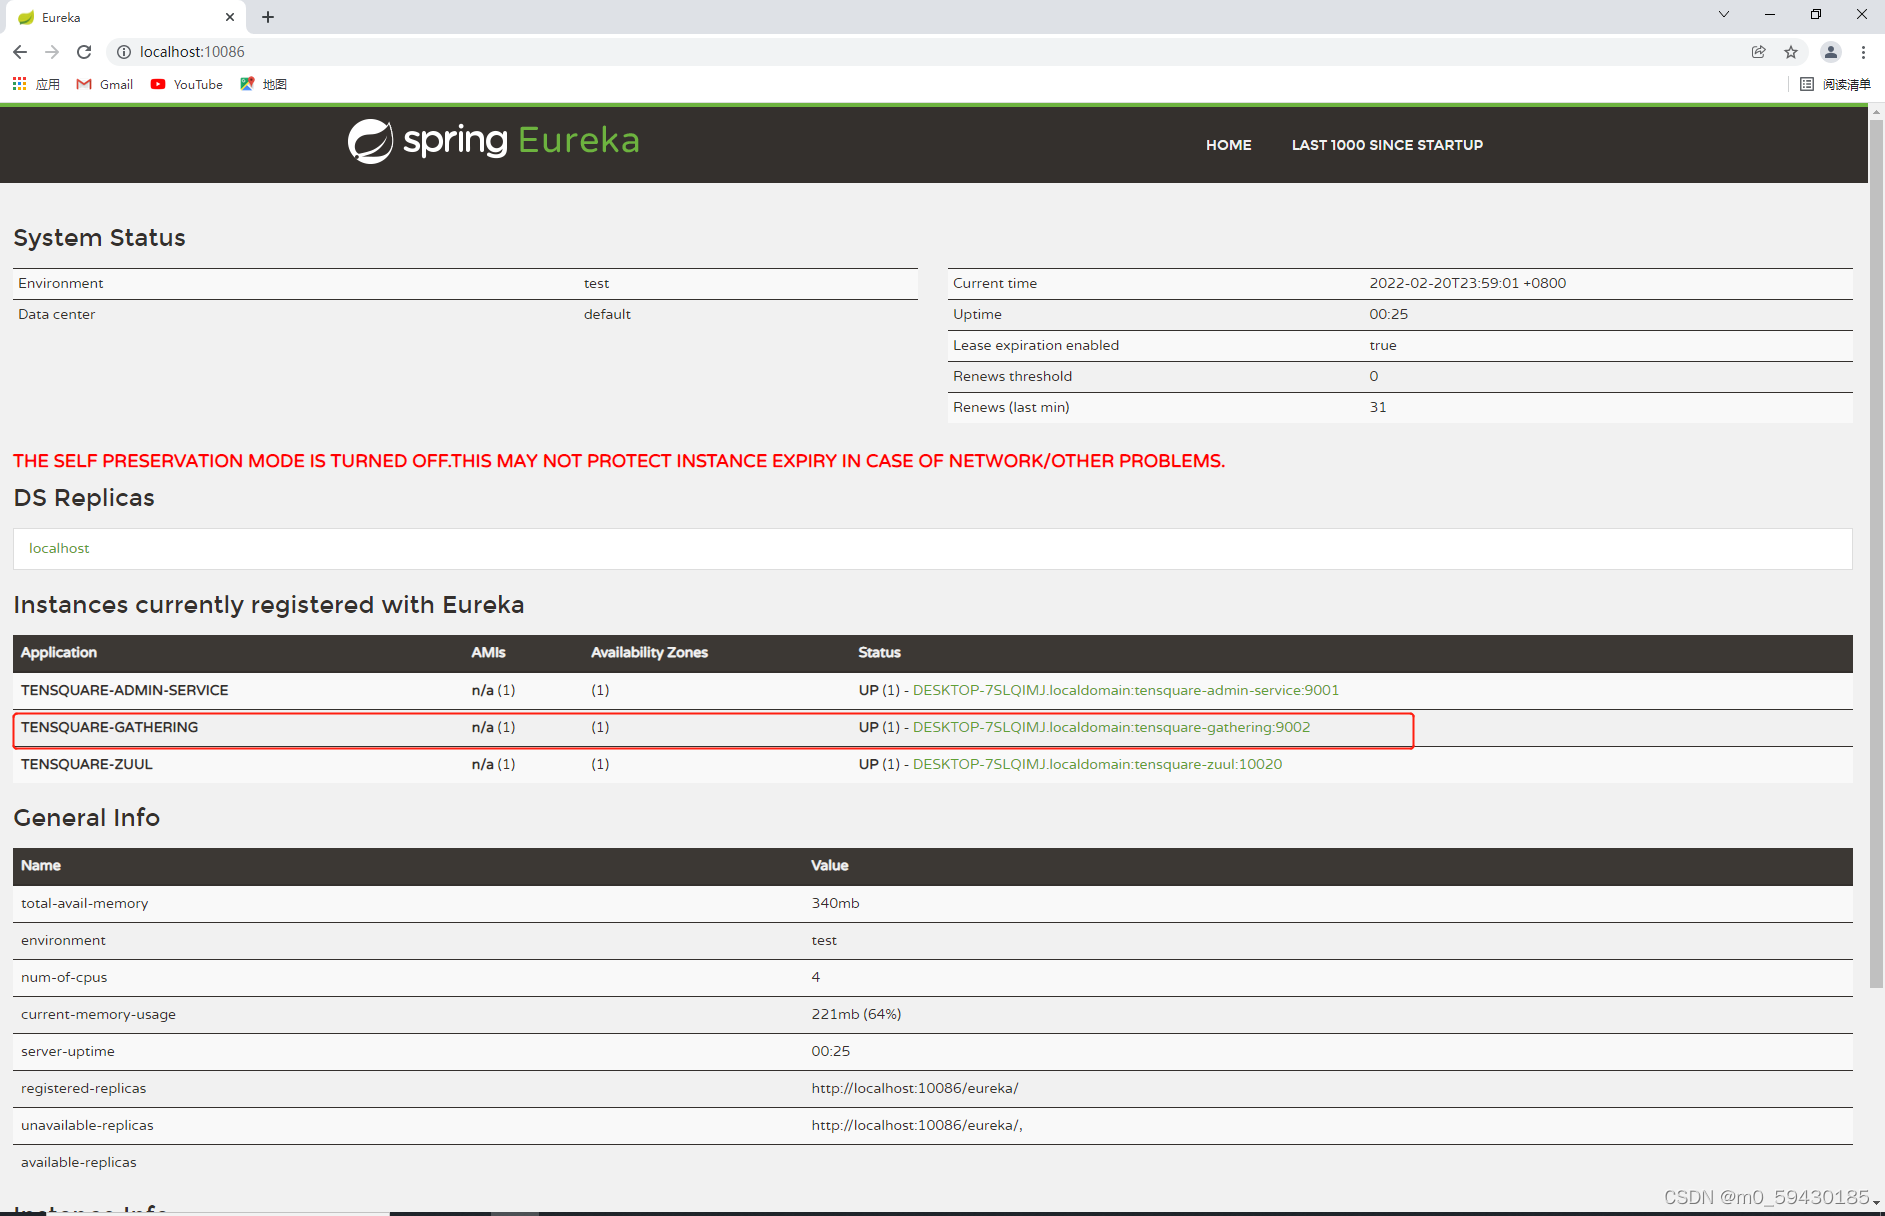Open LAST 1000 SINCE STARTUP page
Screen dimensions: 1885x1216
click(1387, 145)
